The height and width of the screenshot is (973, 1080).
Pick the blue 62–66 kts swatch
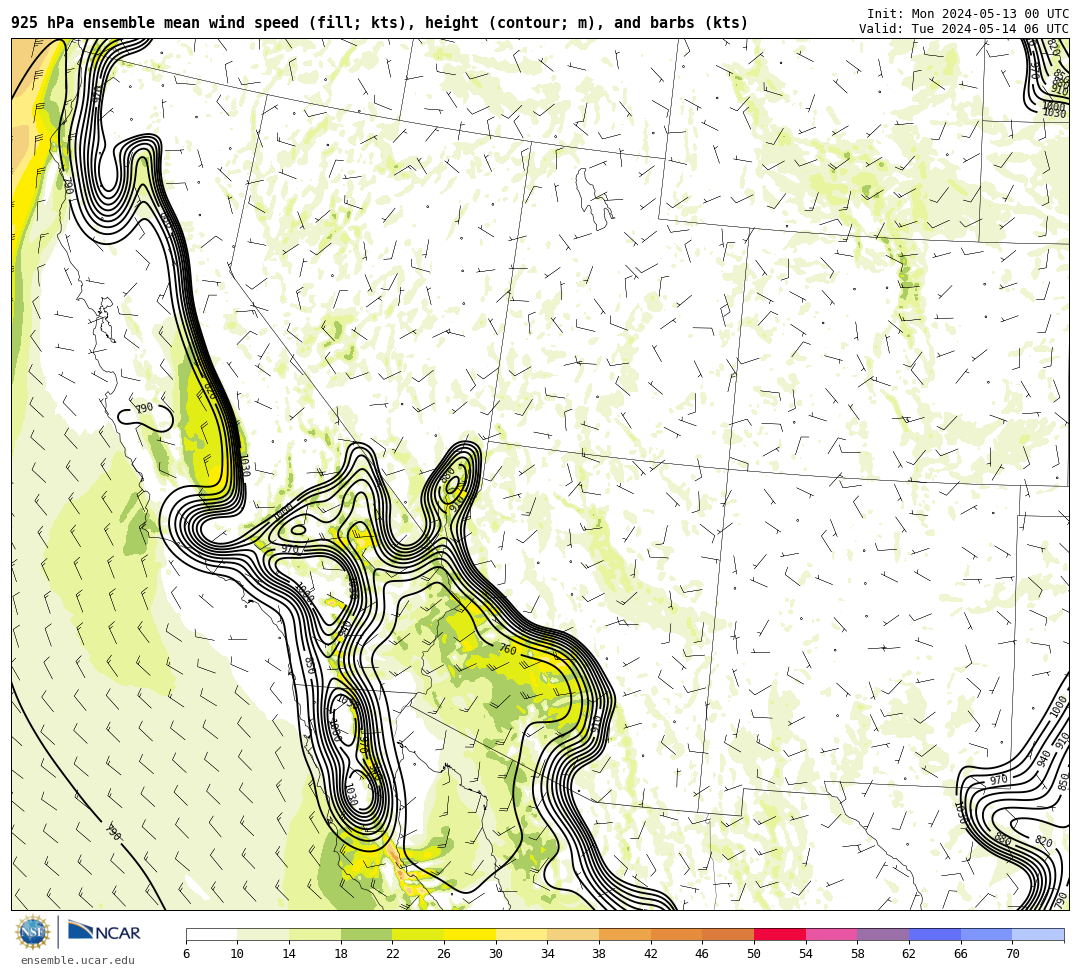click(x=935, y=934)
